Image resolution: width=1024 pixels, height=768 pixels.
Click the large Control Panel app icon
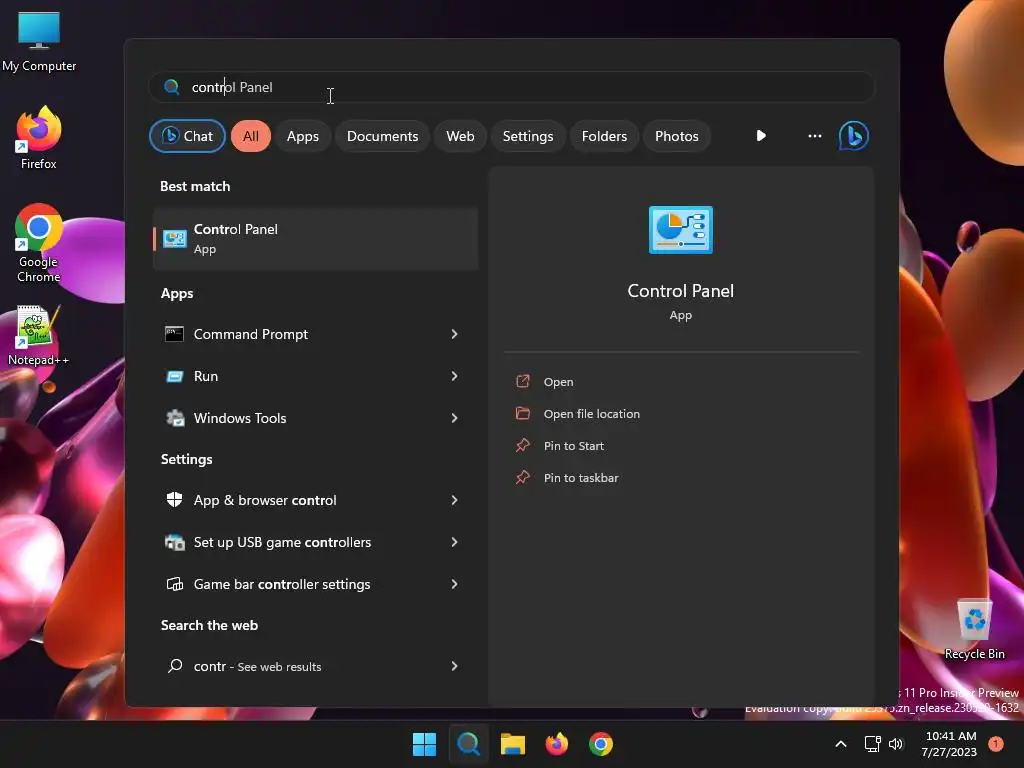[x=680, y=230]
